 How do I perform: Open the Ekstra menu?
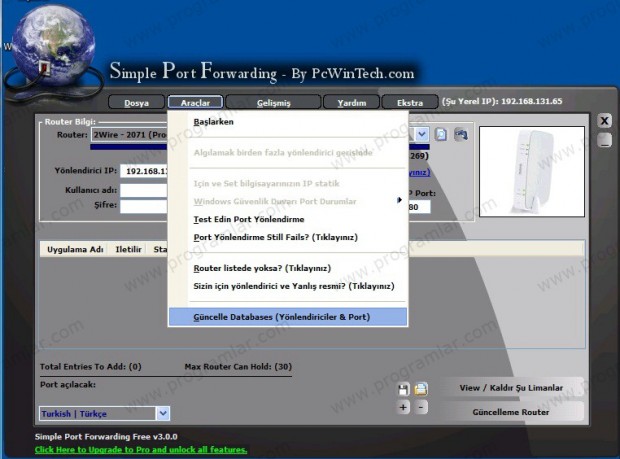click(x=410, y=102)
